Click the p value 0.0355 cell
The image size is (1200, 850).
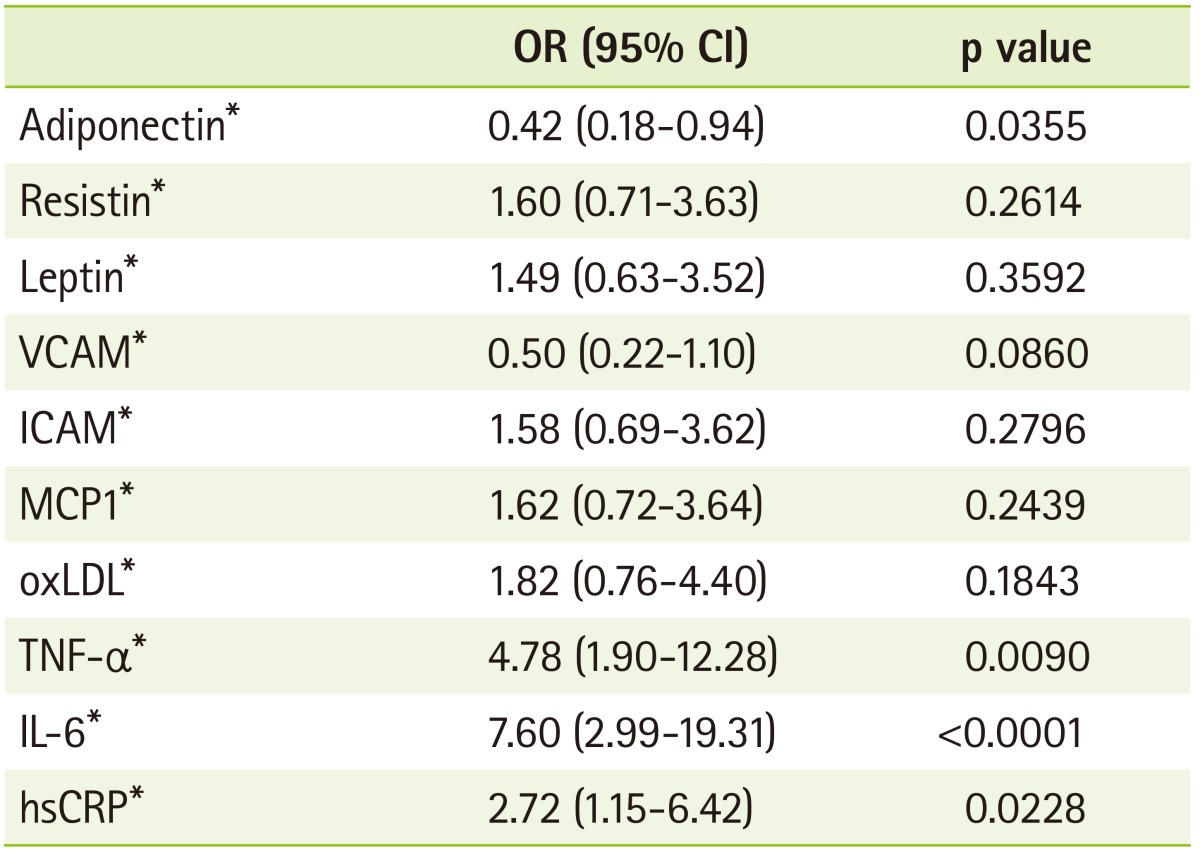point(1023,127)
